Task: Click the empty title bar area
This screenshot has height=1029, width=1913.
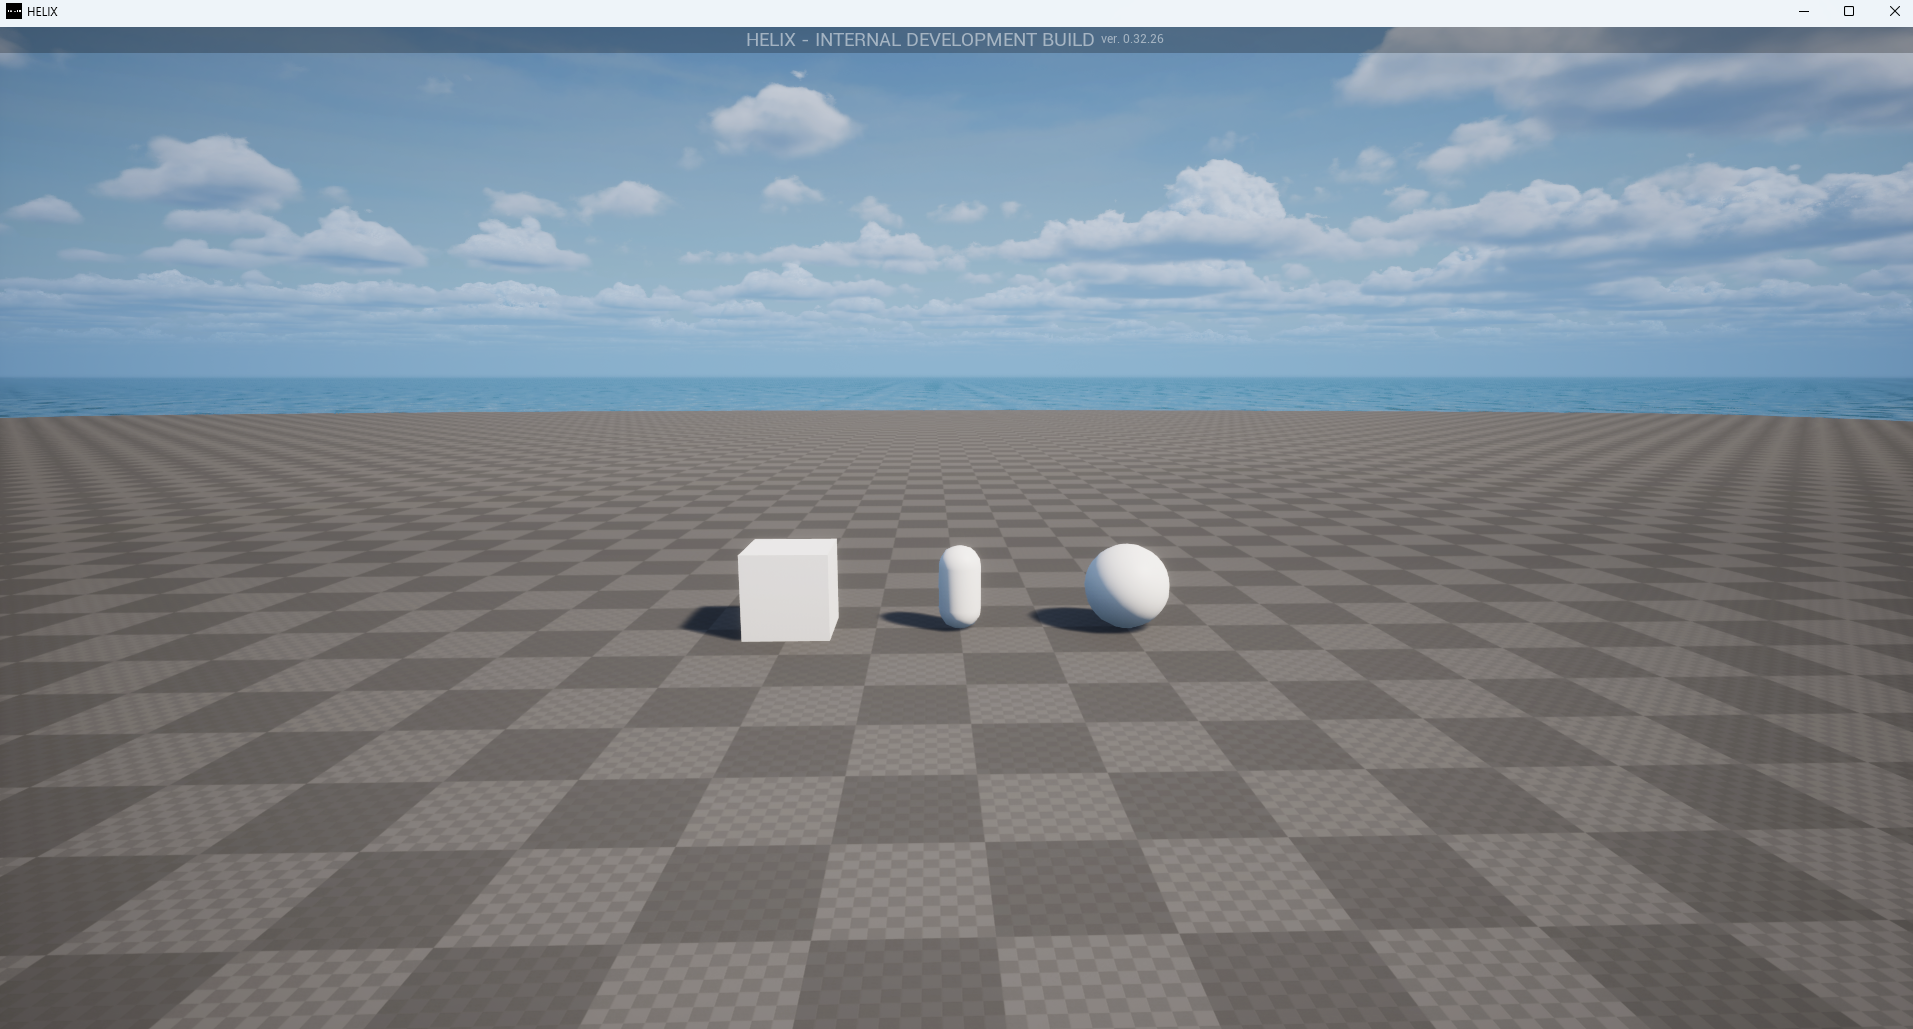Action: [900, 12]
